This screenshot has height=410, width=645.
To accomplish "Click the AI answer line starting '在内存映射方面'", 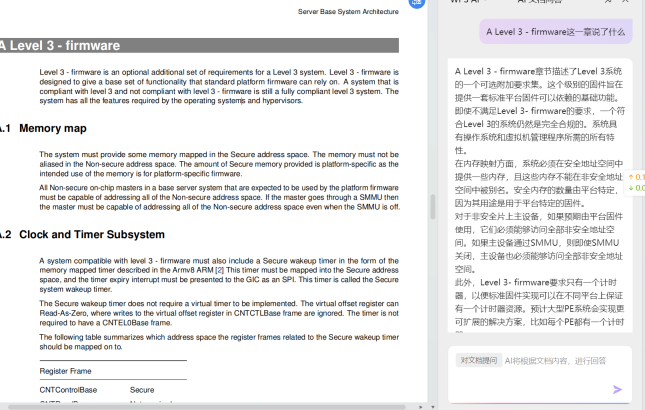I will [538, 164].
